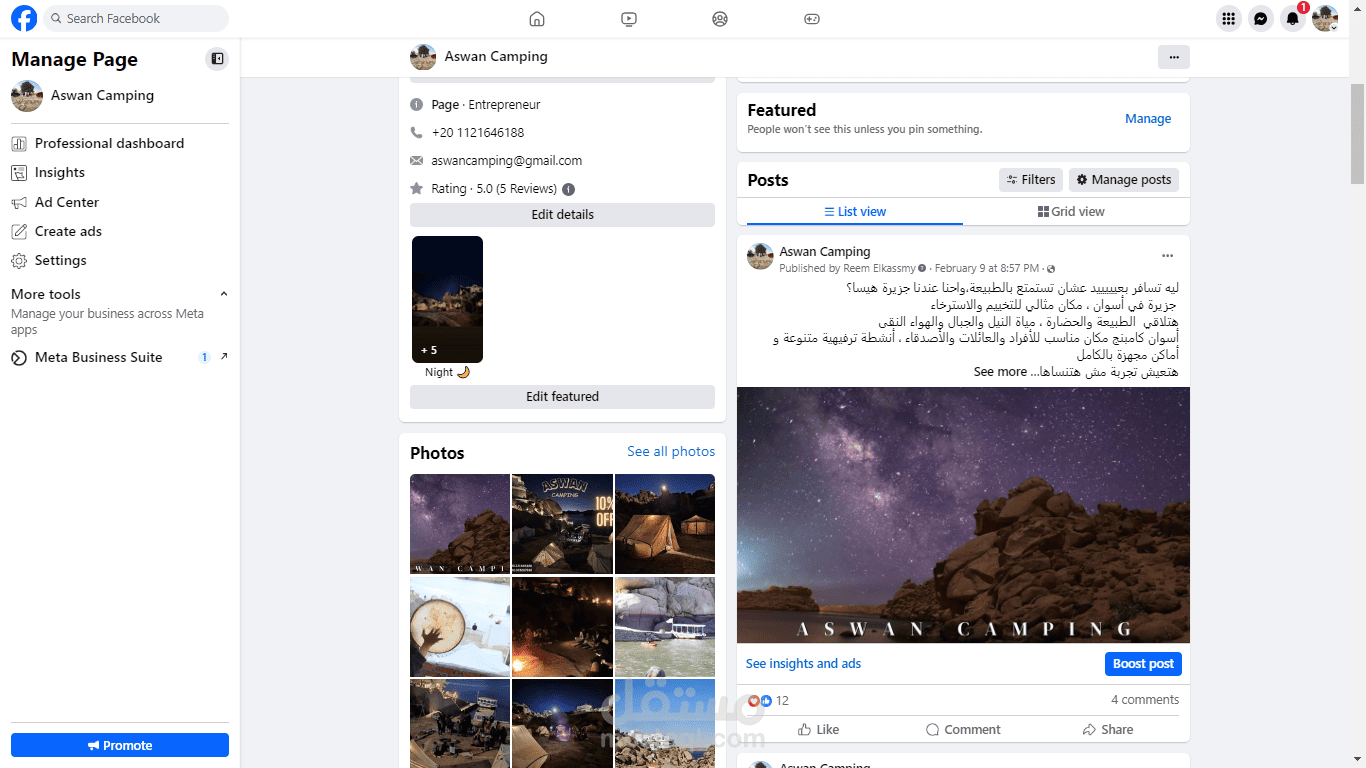Viewport: 1366px width, 768px height.
Task: Click the Manage posts button
Action: 1124,180
